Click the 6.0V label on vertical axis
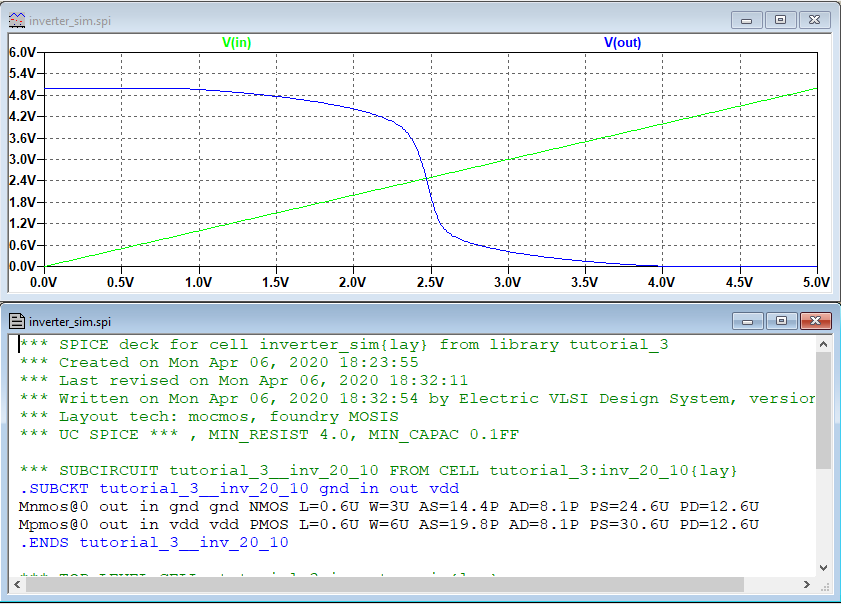841x604 pixels. tap(22, 52)
